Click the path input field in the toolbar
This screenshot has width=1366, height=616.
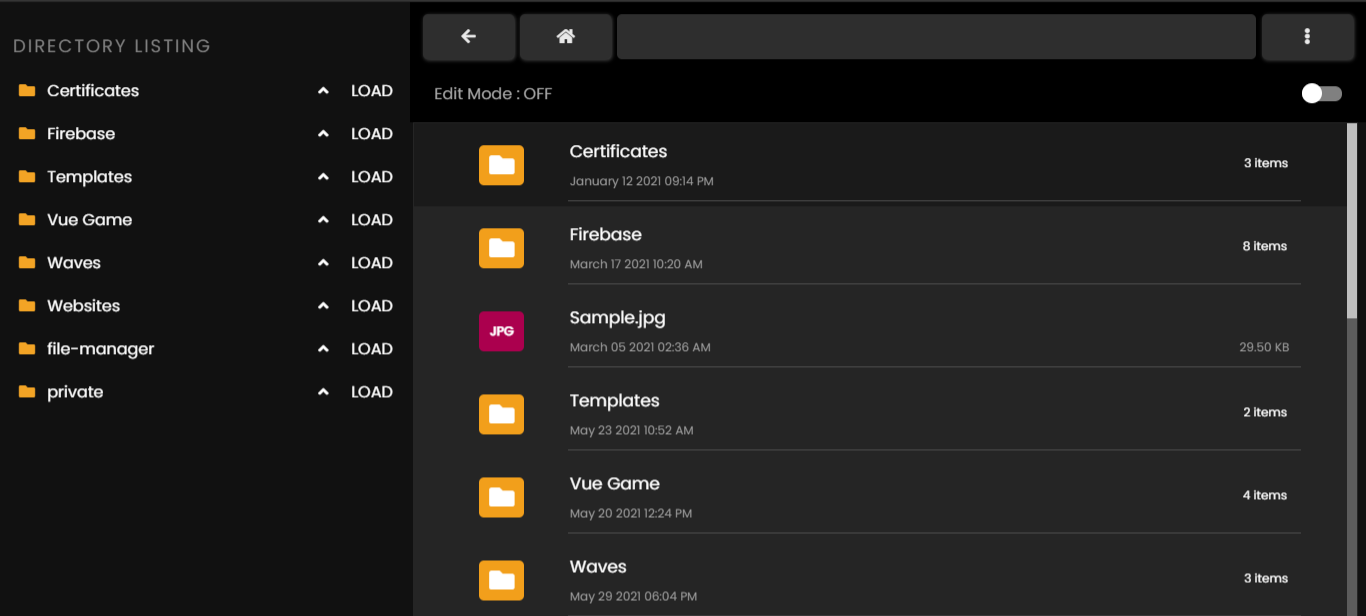tap(936, 36)
